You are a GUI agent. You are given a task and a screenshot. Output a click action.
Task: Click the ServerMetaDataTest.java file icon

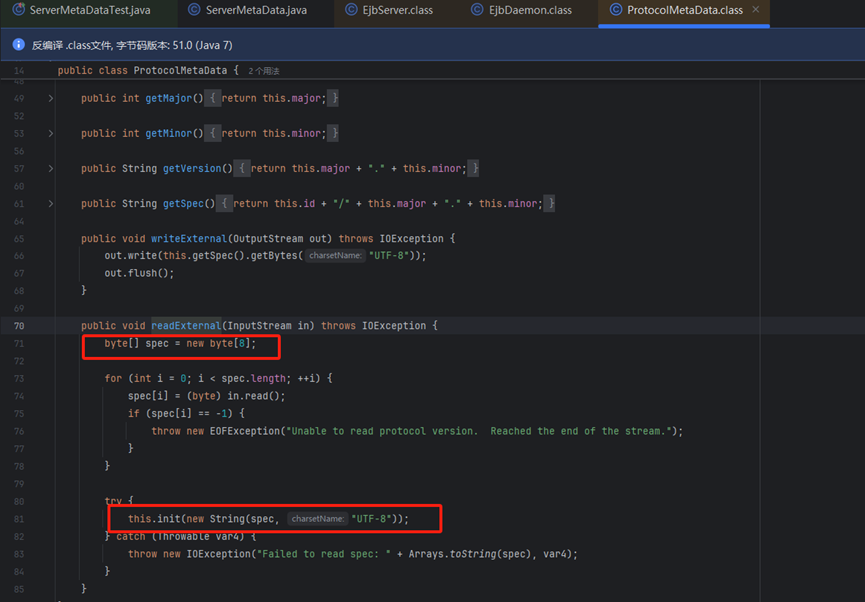(18, 10)
